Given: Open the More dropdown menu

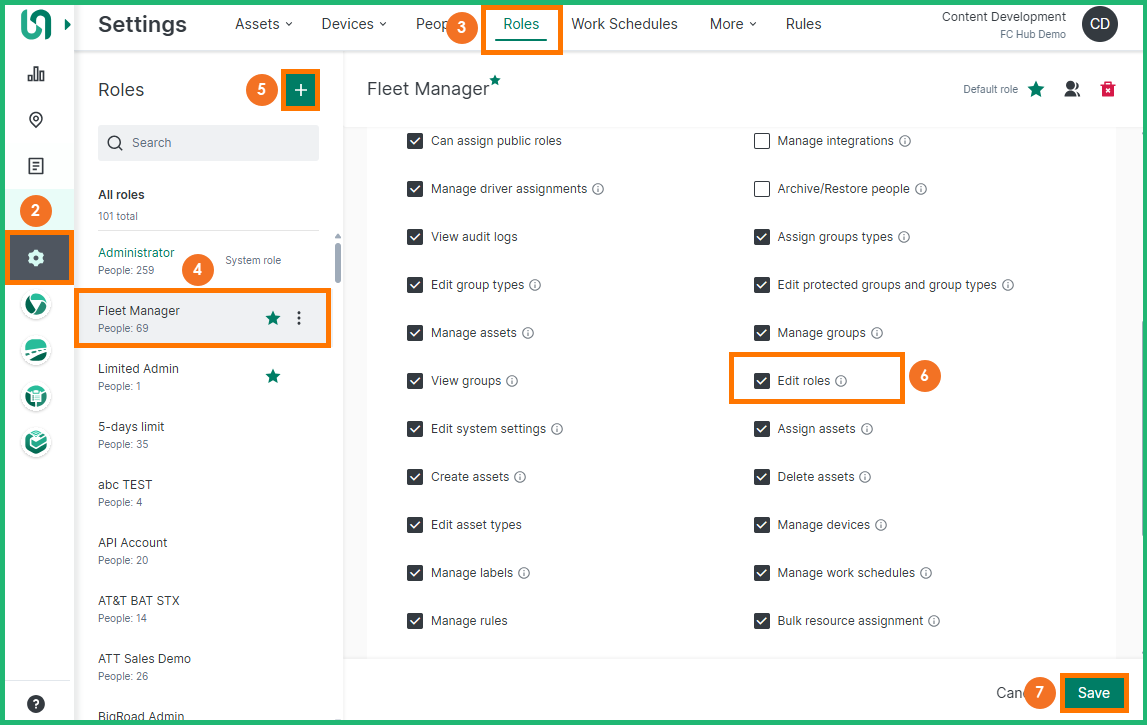Looking at the screenshot, I should tap(732, 24).
